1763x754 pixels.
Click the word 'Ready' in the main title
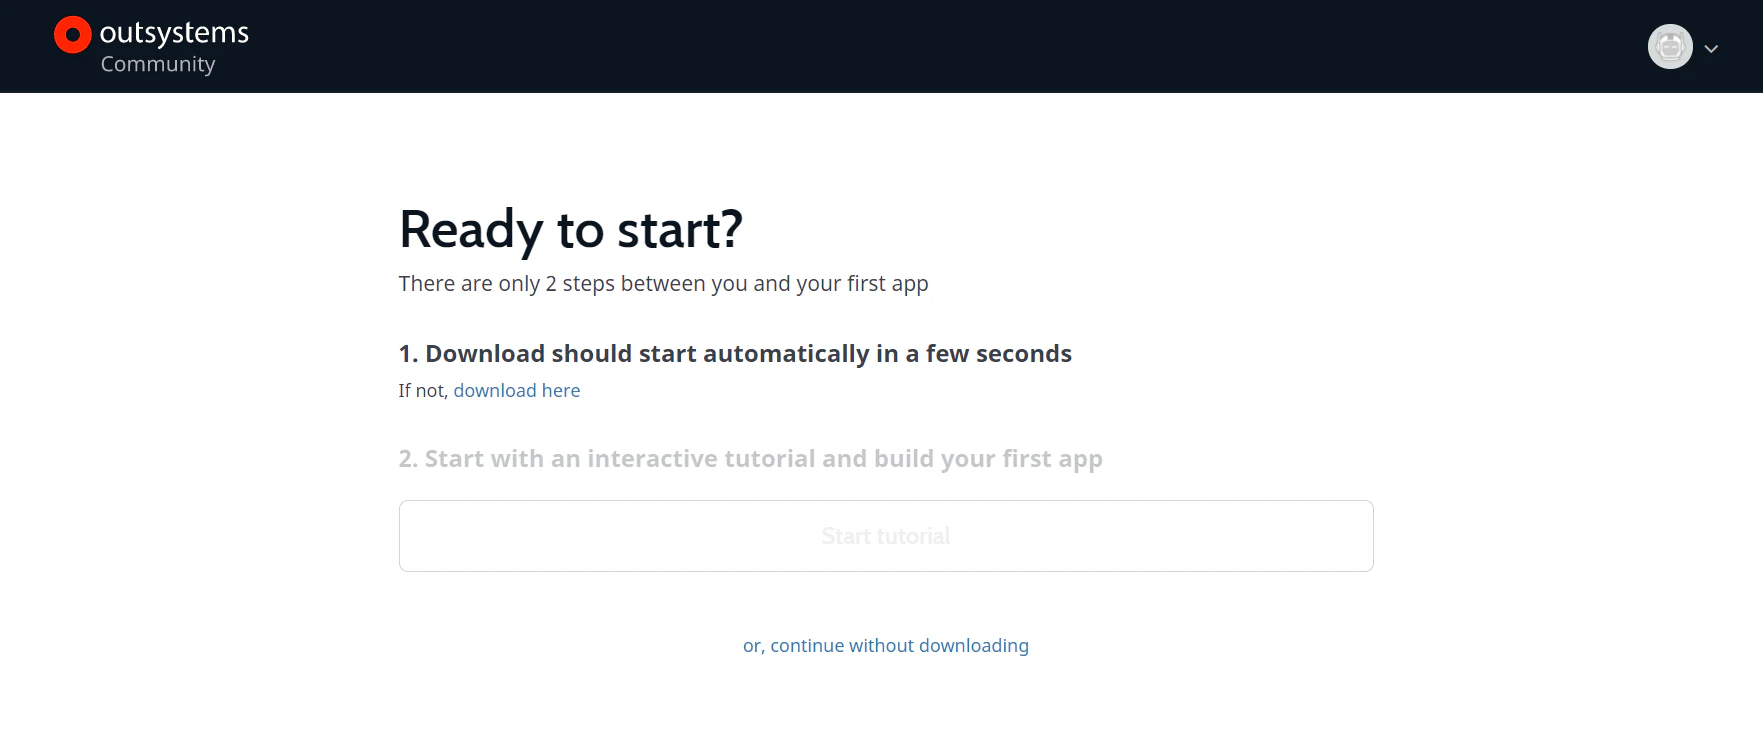tap(470, 230)
